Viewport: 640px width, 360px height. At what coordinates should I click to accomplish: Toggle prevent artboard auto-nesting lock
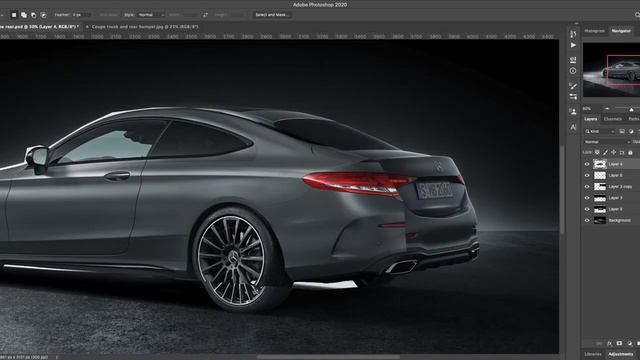point(622,152)
